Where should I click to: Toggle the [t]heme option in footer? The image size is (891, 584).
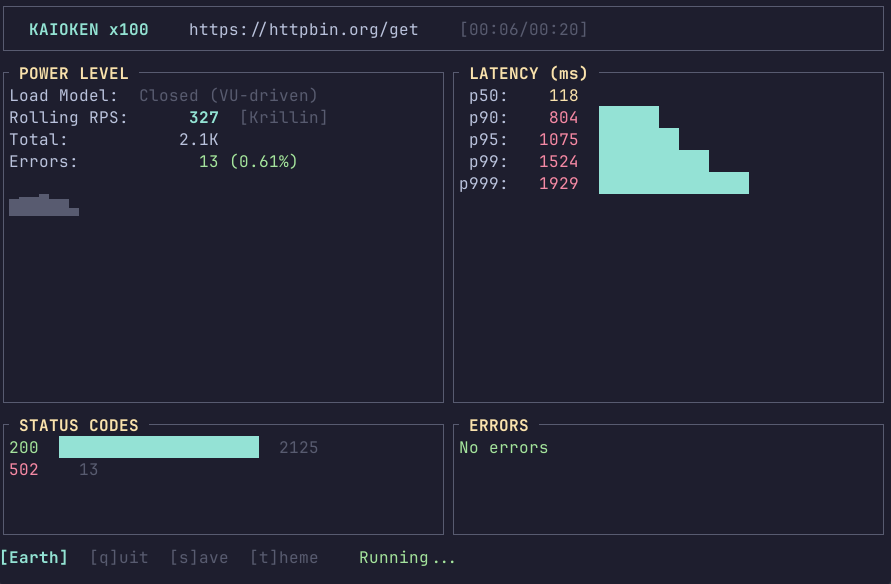[284, 558]
